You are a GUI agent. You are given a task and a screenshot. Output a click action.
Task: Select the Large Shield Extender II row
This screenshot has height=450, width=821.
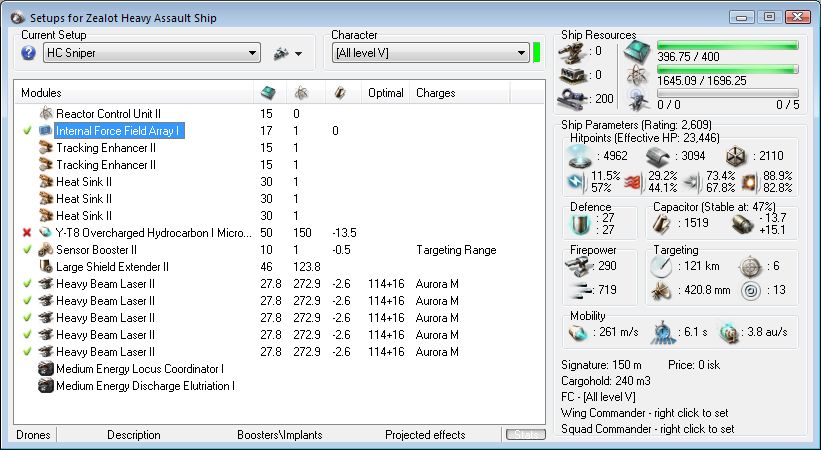280,267
